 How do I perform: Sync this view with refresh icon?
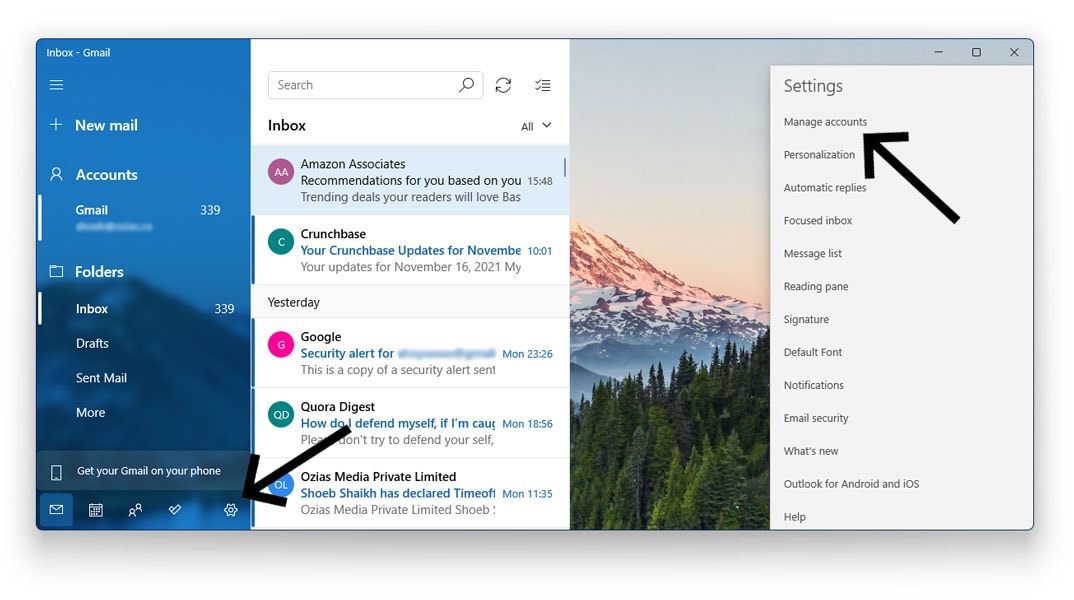503,85
